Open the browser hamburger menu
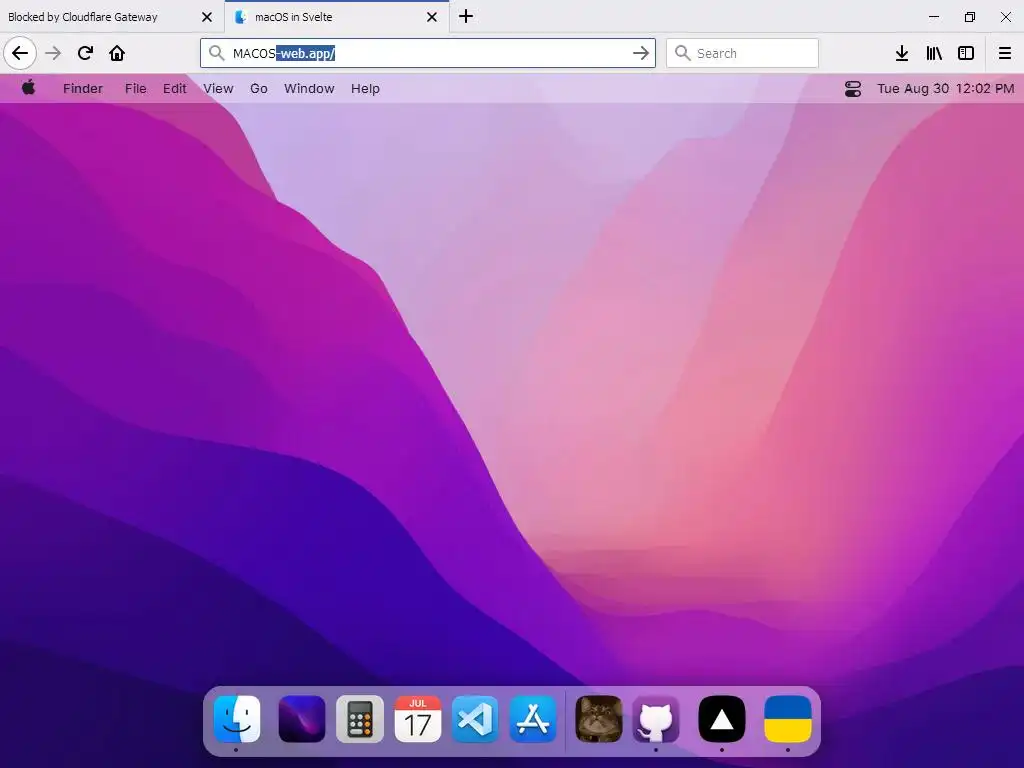1024x768 pixels. point(1004,53)
